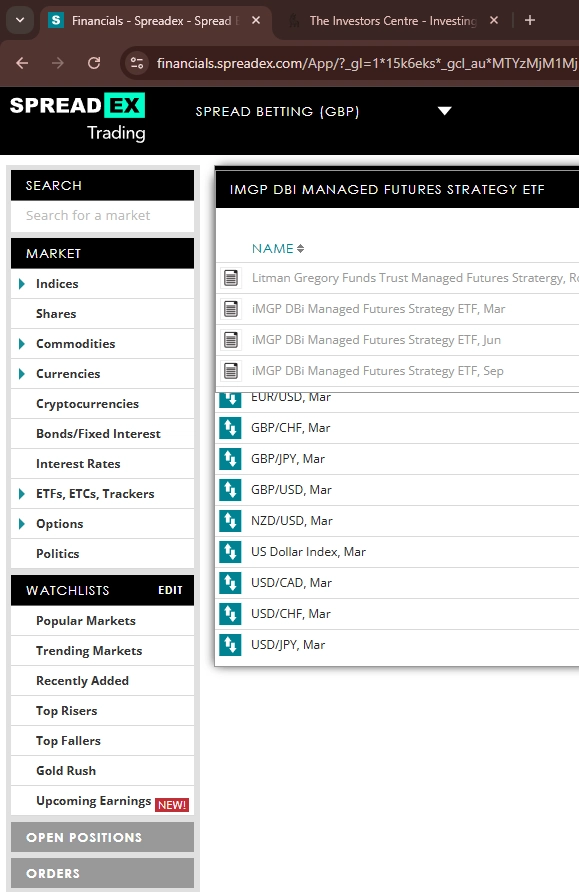Select USD/CAD, Mar market name
The image size is (579, 892).
(291, 583)
